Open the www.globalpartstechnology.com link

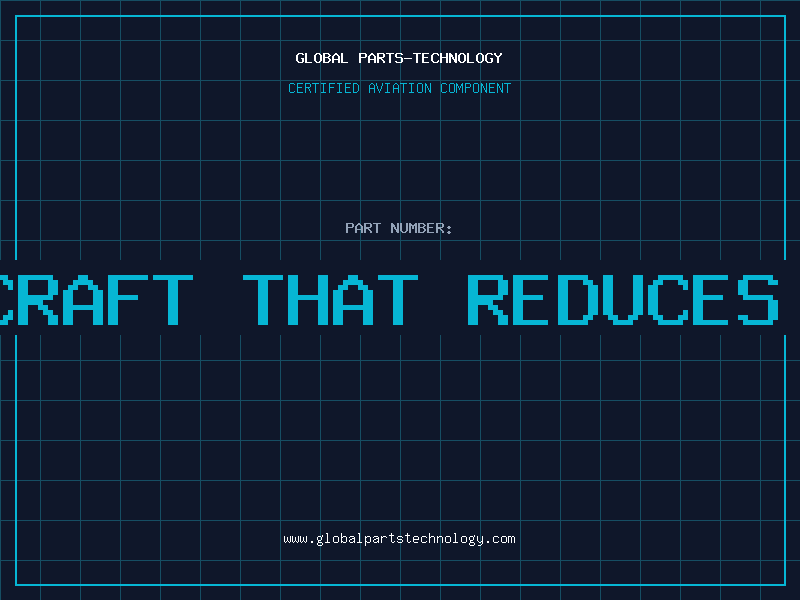coord(399,539)
